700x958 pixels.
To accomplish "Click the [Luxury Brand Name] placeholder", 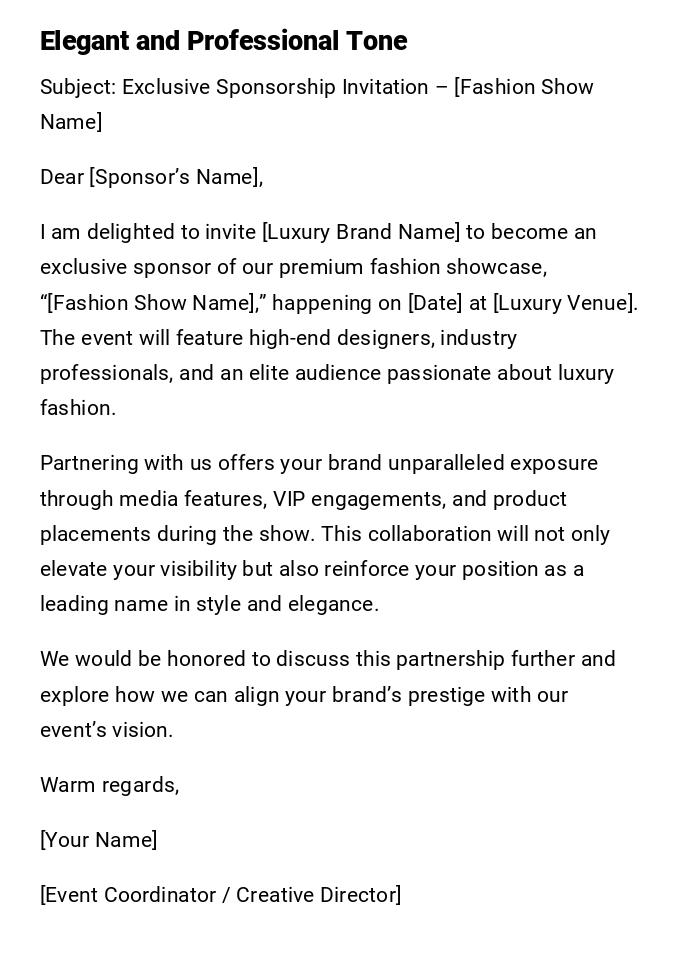I will click(360, 232).
